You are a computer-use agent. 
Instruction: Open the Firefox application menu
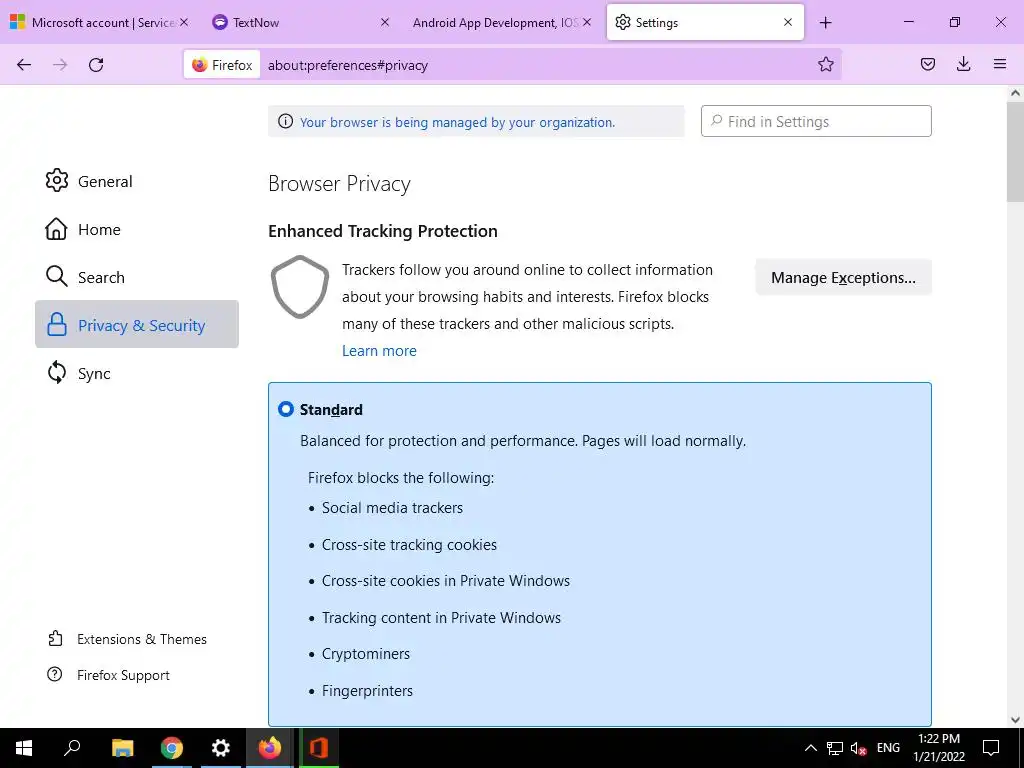click(x=1000, y=64)
